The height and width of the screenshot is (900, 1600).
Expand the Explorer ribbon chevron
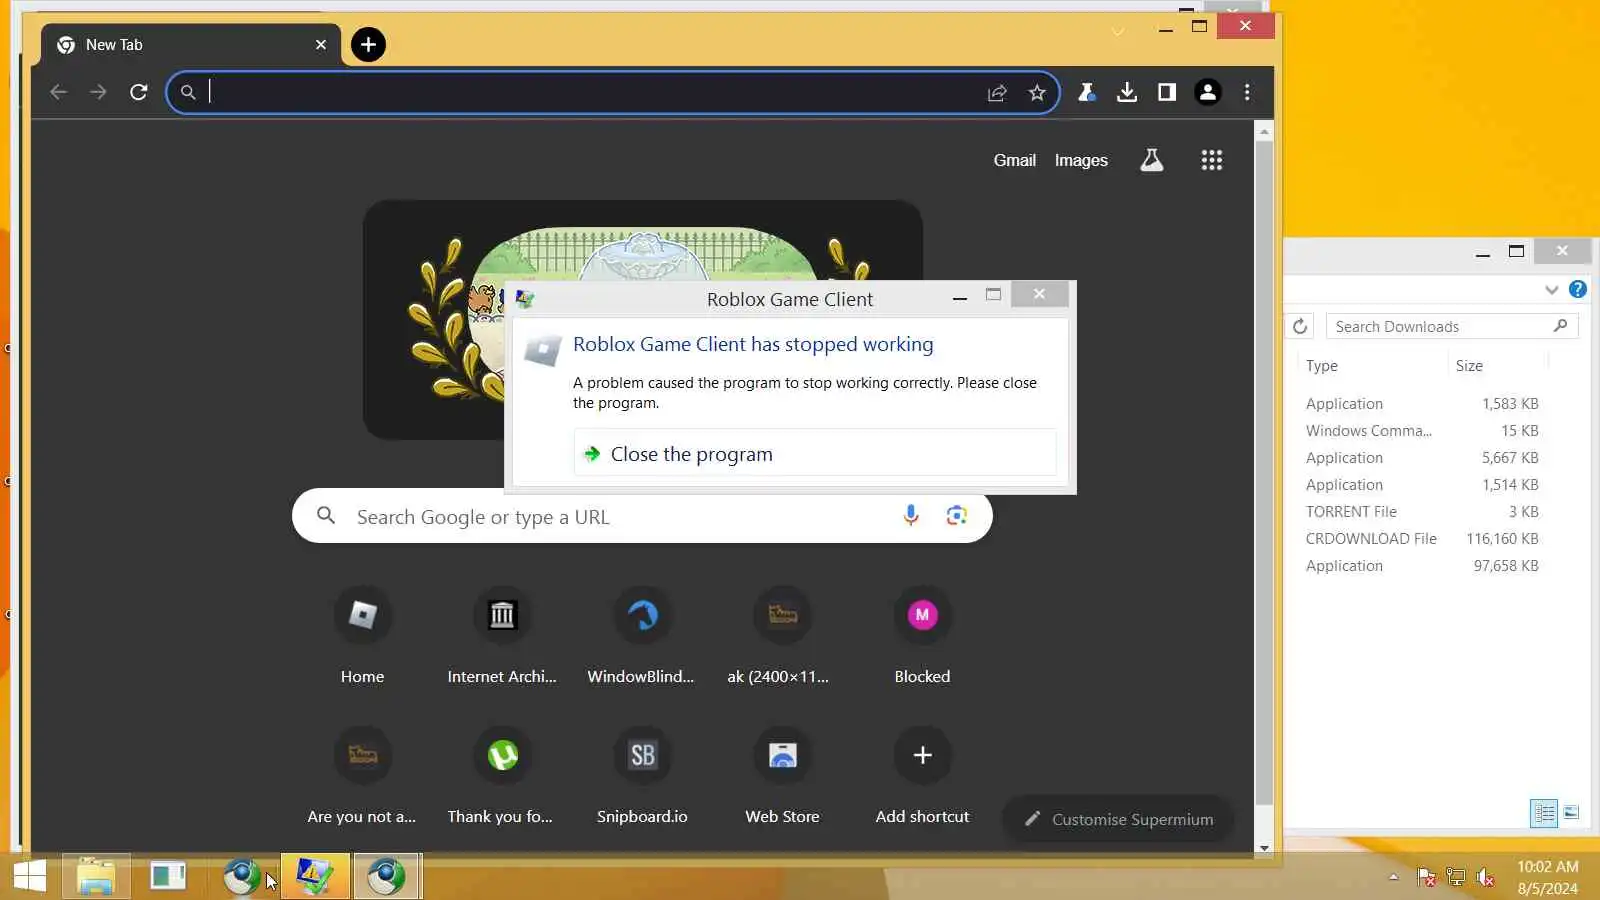1551,290
